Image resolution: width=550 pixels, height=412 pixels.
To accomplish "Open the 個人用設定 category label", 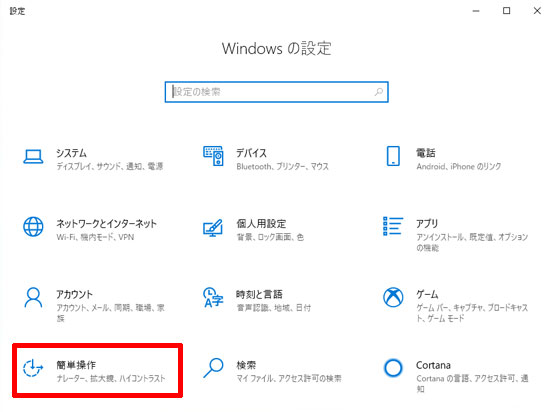I will coord(261,224).
